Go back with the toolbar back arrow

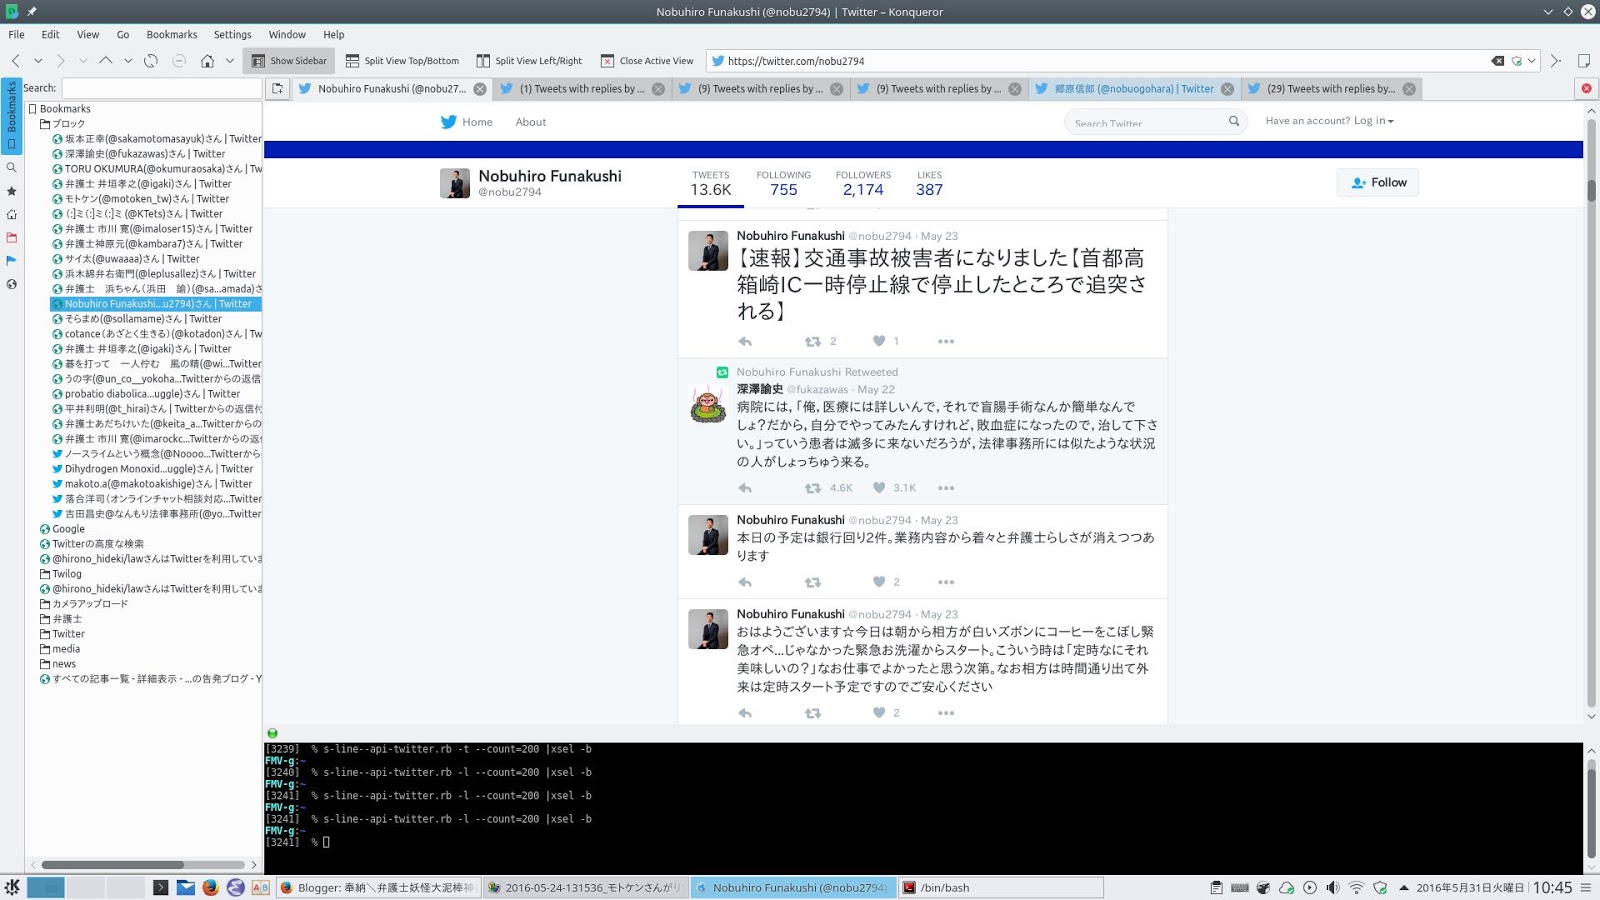coord(16,61)
